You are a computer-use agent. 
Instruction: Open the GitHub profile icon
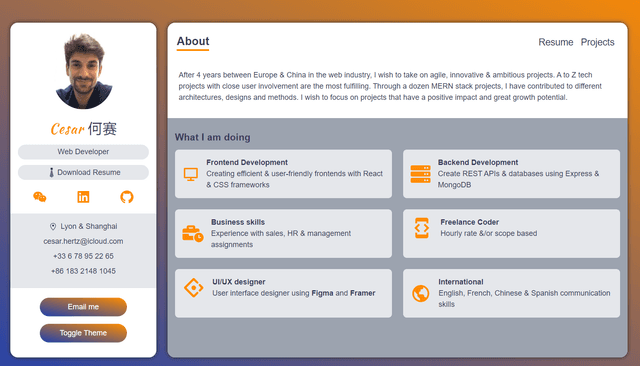point(127,197)
